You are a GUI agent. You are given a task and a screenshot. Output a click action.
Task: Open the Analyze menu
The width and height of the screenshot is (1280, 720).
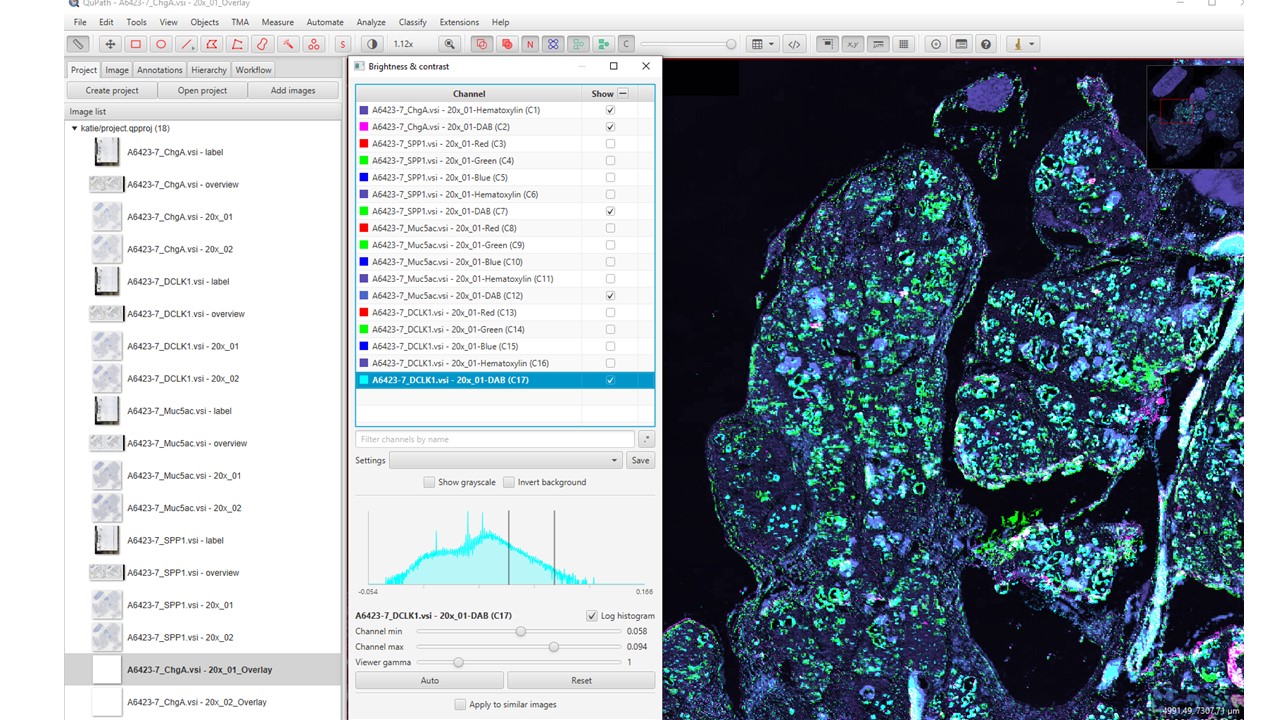pyautogui.click(x=371, y=21)
